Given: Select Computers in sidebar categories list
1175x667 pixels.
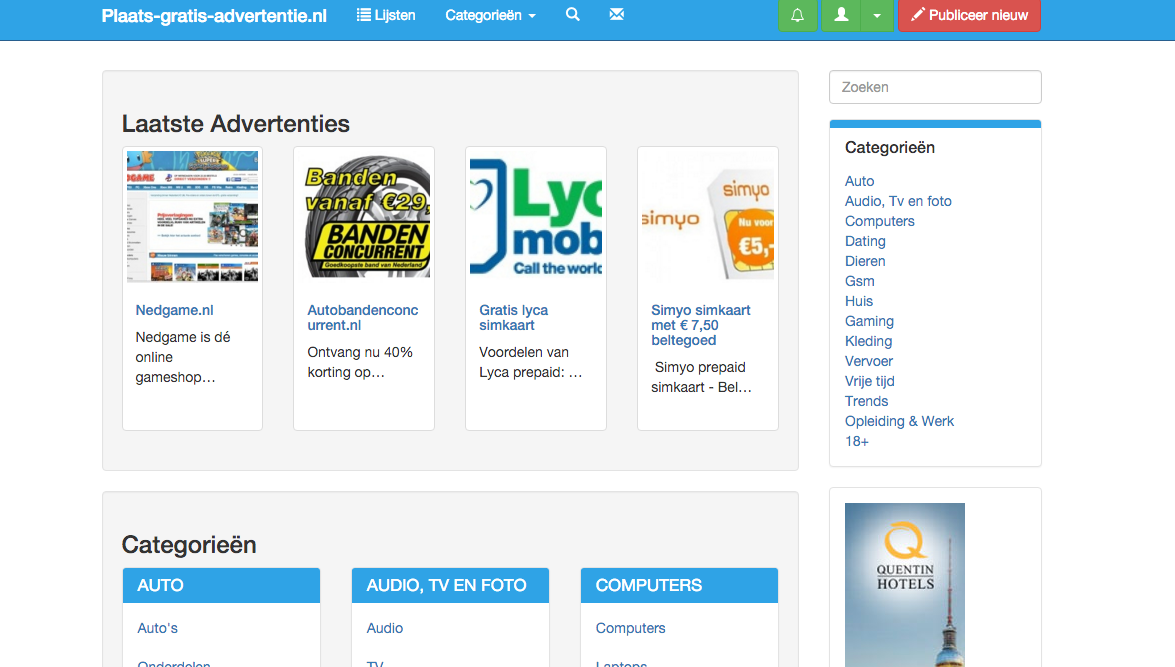Looking at the screenshot, I should click(x=880, y=221).
